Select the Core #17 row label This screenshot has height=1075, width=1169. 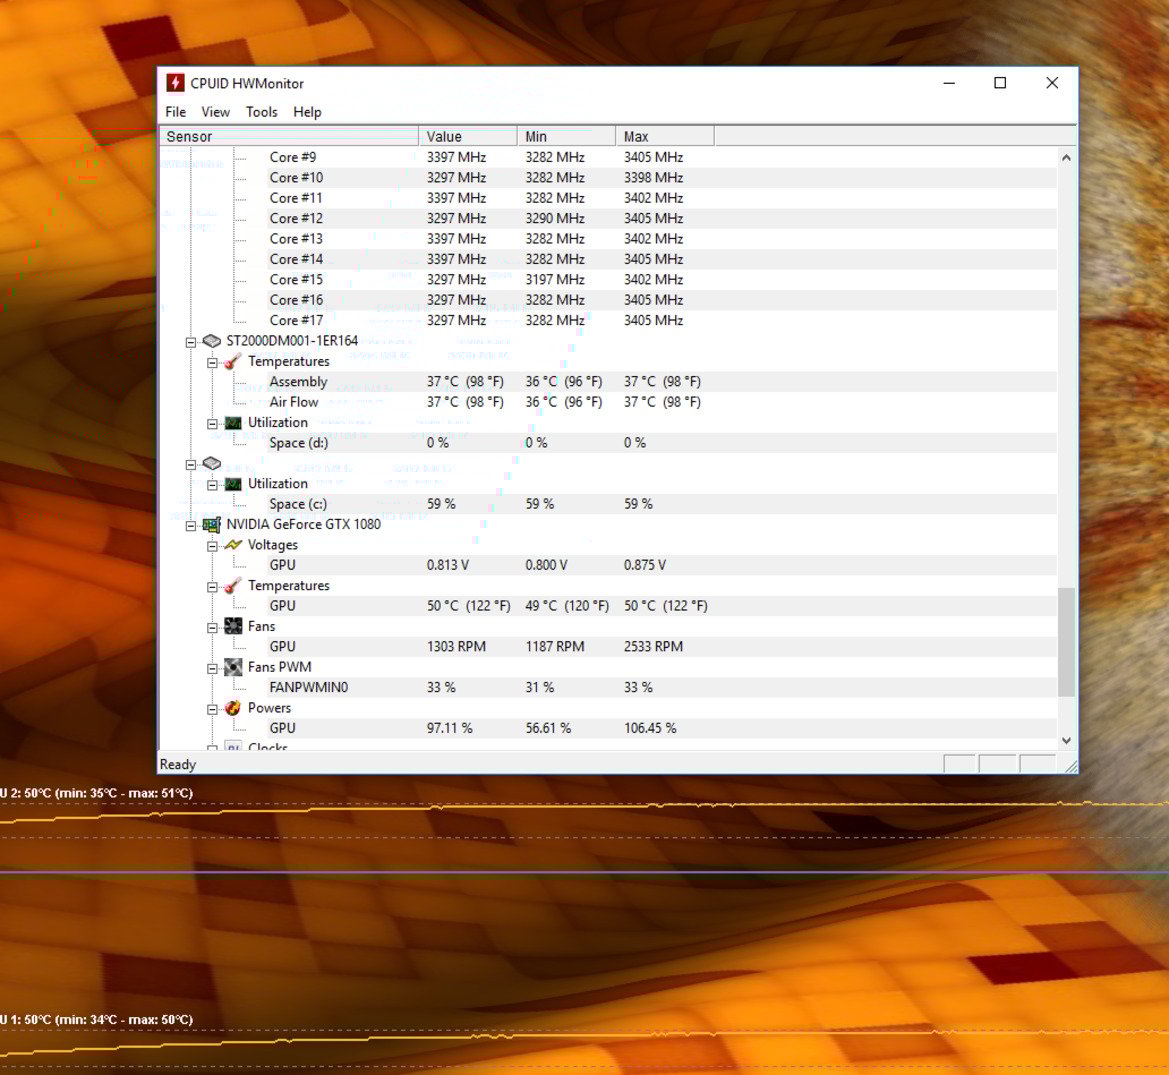click(297, 321)
